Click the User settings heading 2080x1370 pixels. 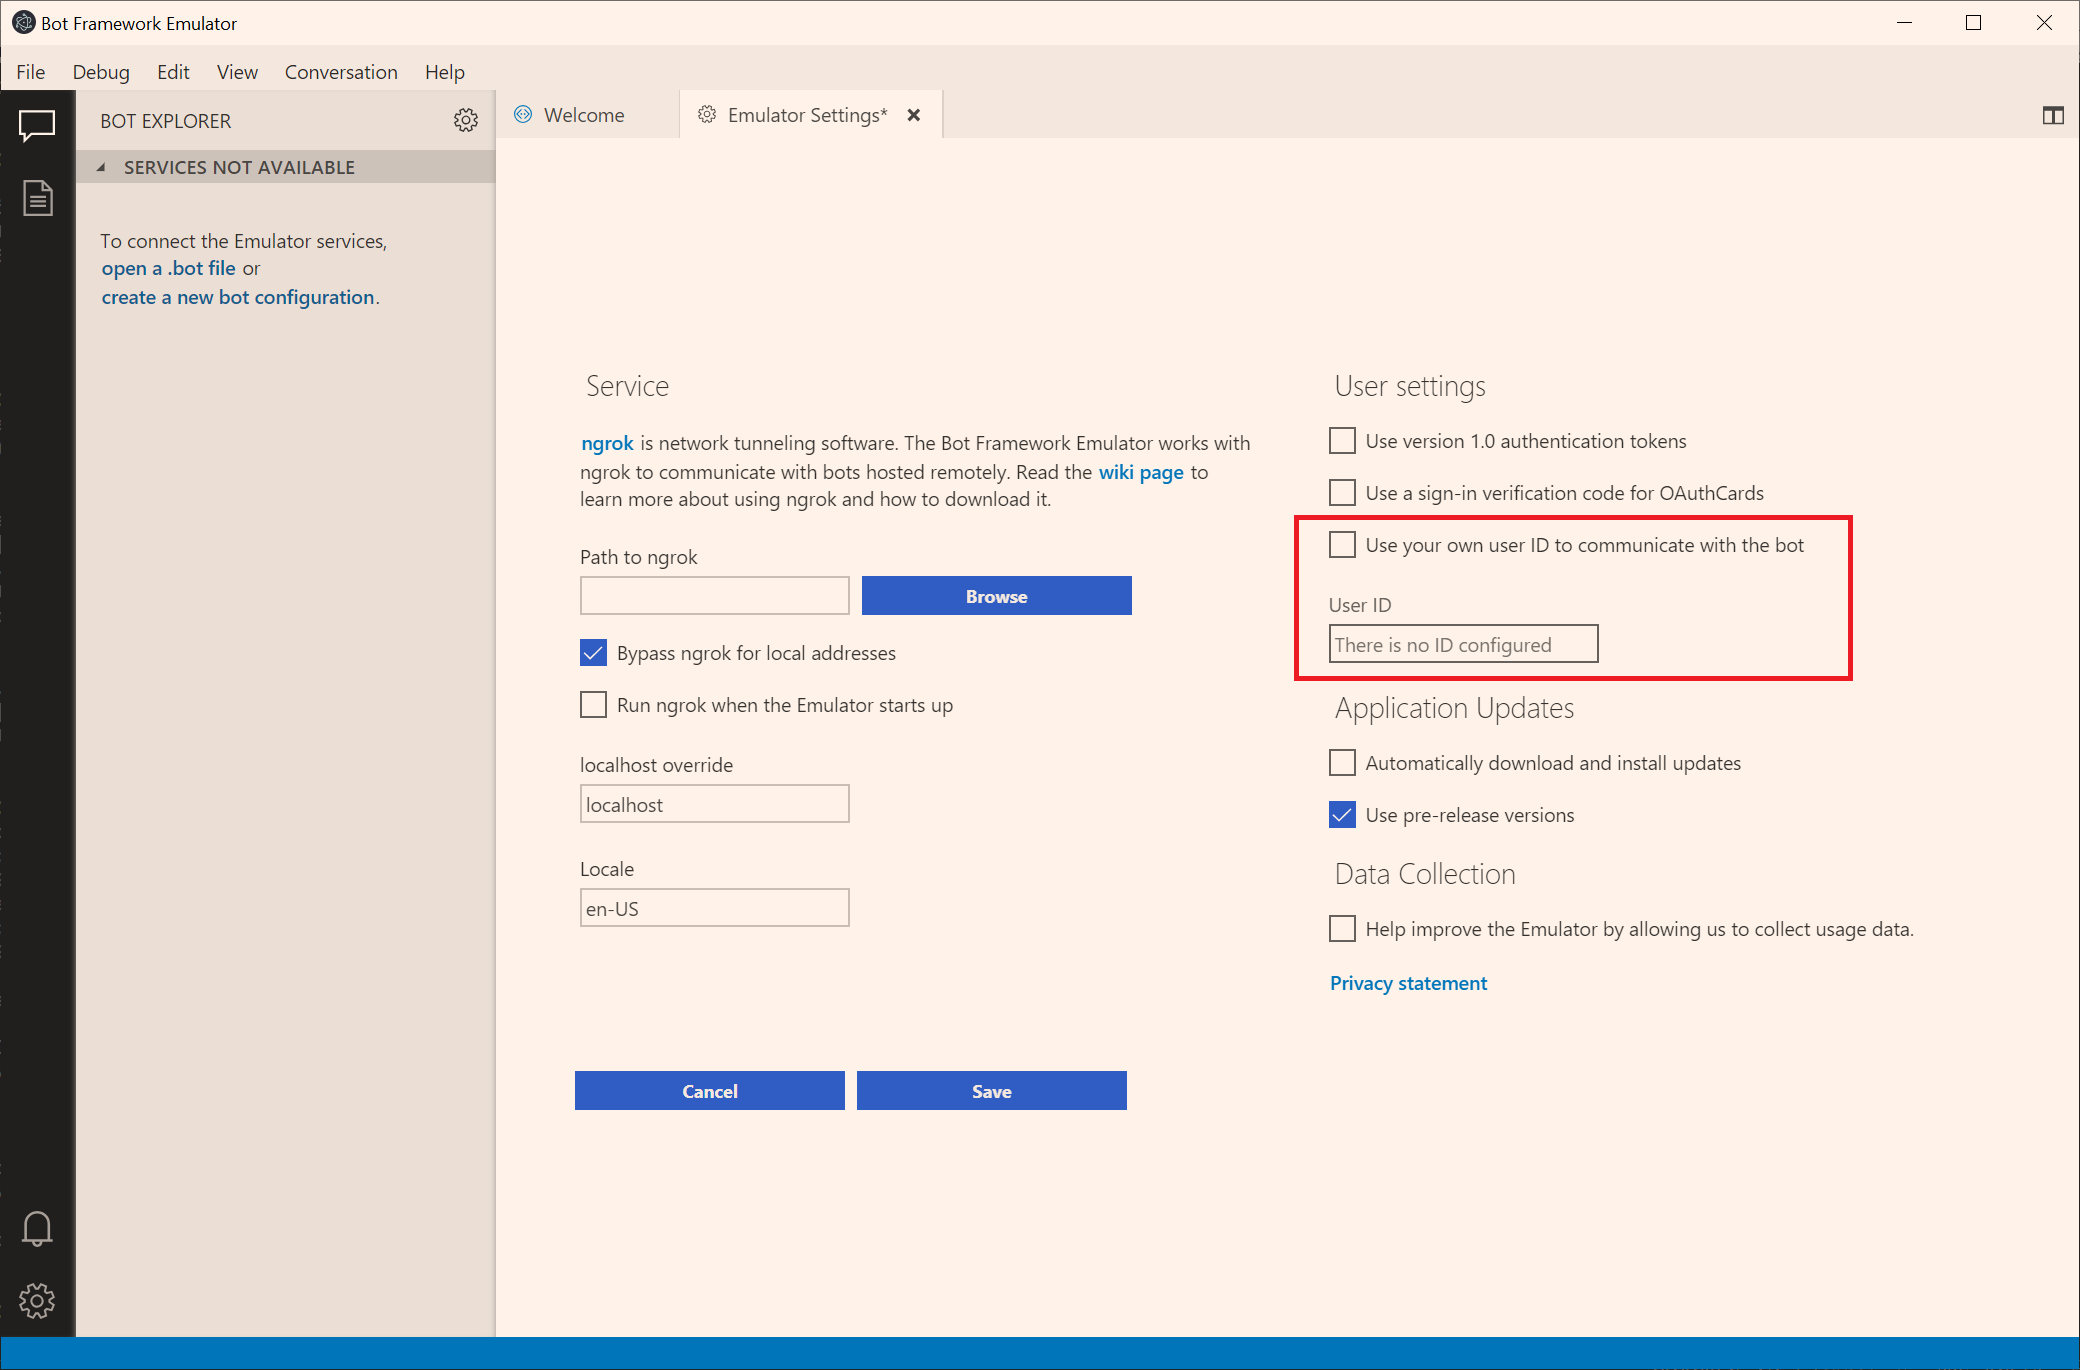tap(1410, 387)
